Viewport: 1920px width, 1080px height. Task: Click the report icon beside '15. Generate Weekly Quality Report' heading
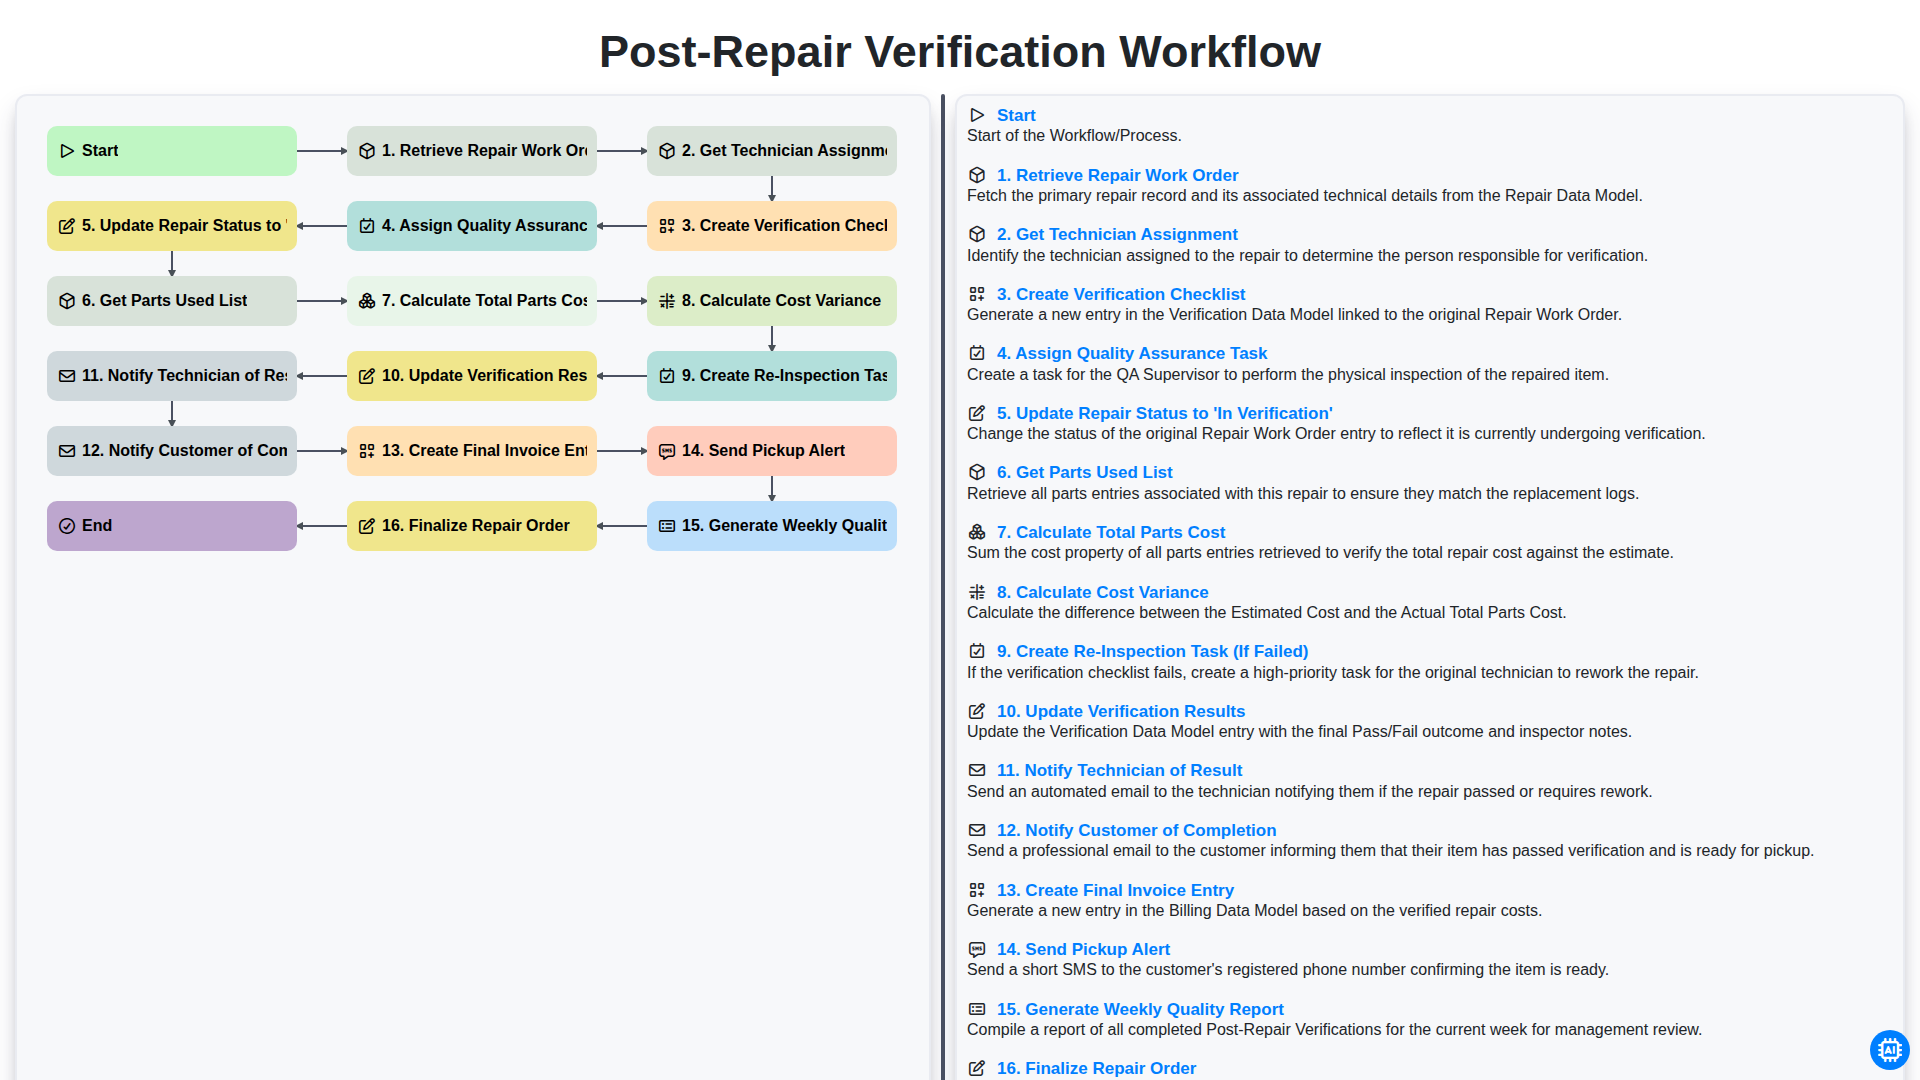pos(977,1009)
